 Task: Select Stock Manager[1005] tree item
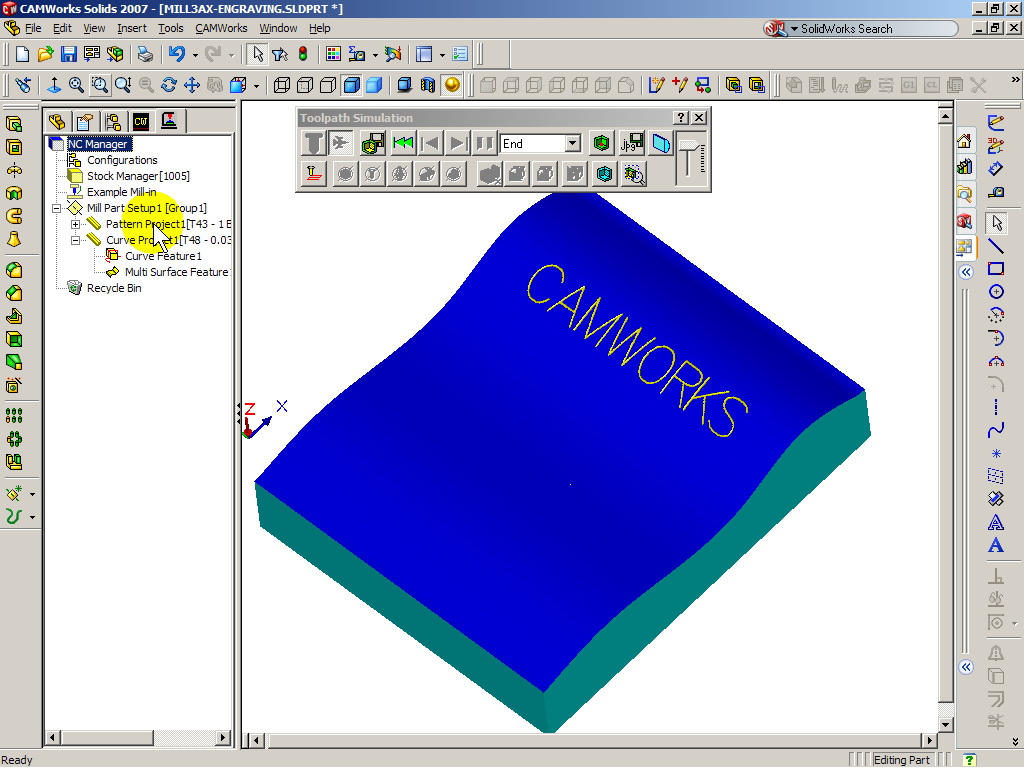(138, 176)
